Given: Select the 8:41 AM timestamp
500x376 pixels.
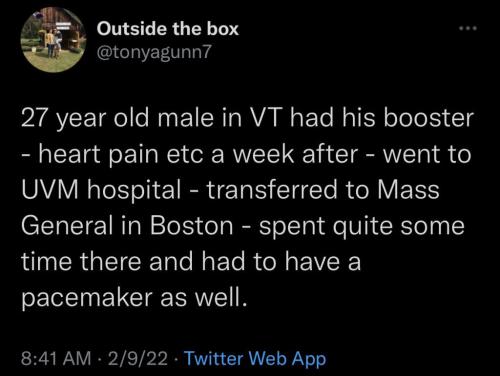Looking at the screenshot, I should click(x=56, y=359).
